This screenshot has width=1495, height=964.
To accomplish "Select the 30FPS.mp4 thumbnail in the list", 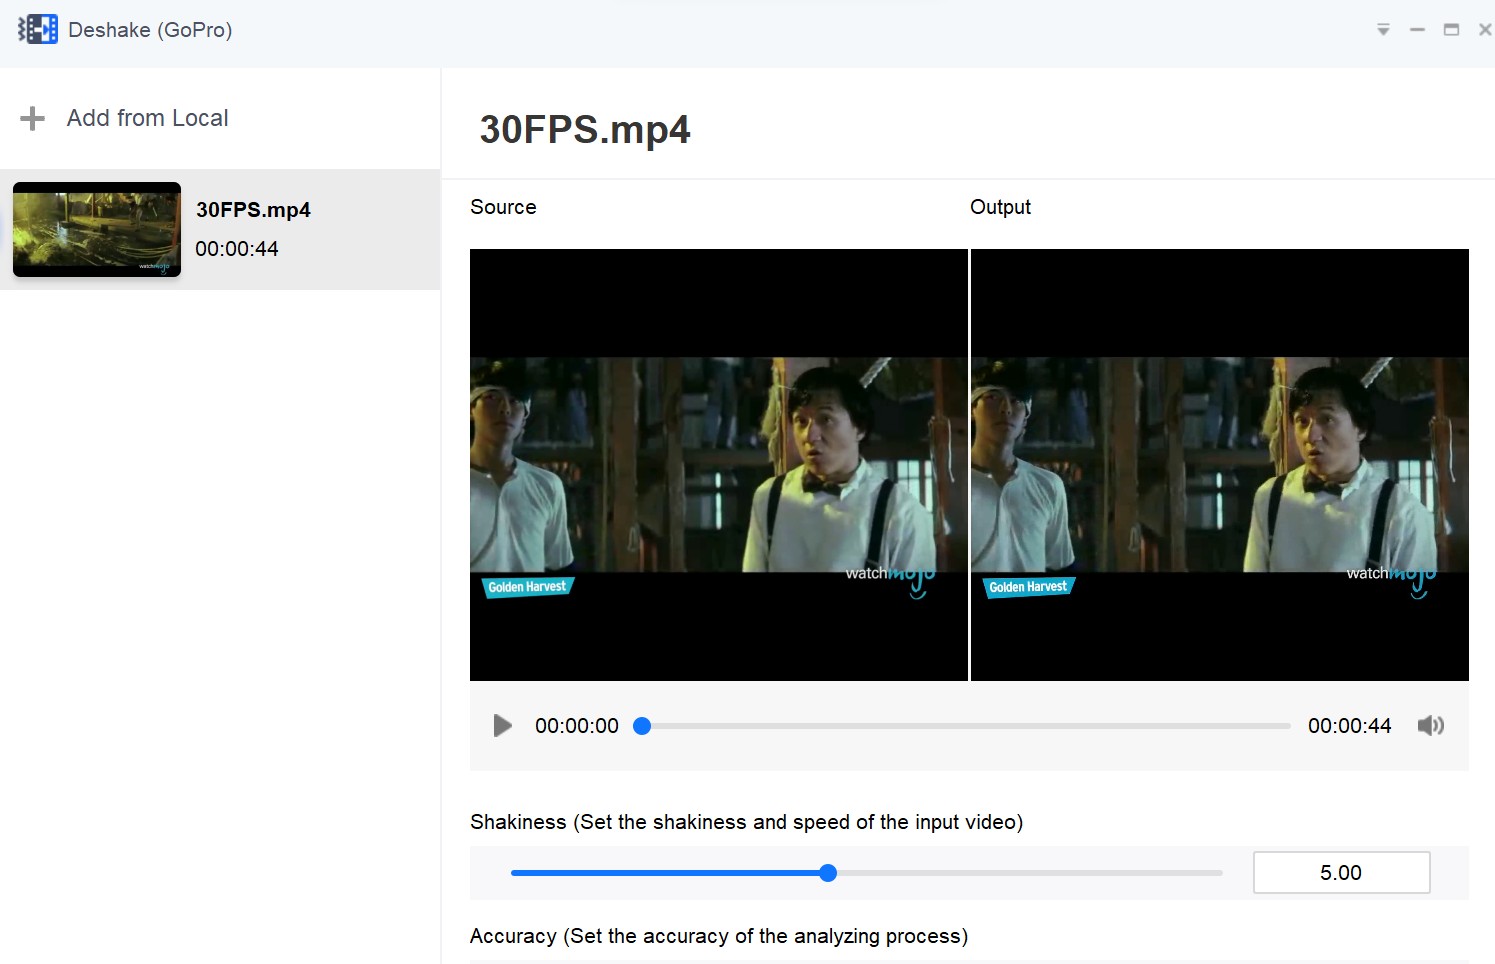I will click(97, 229).
